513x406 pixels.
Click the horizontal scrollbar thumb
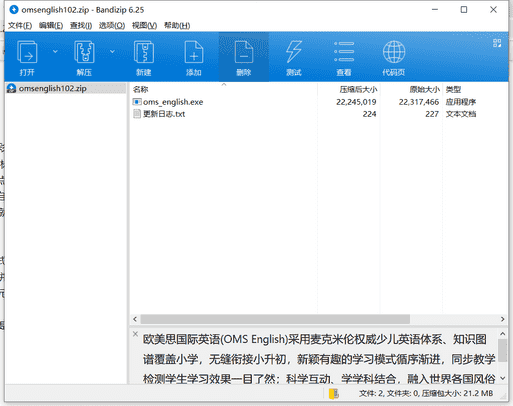(x=275, y=319)
